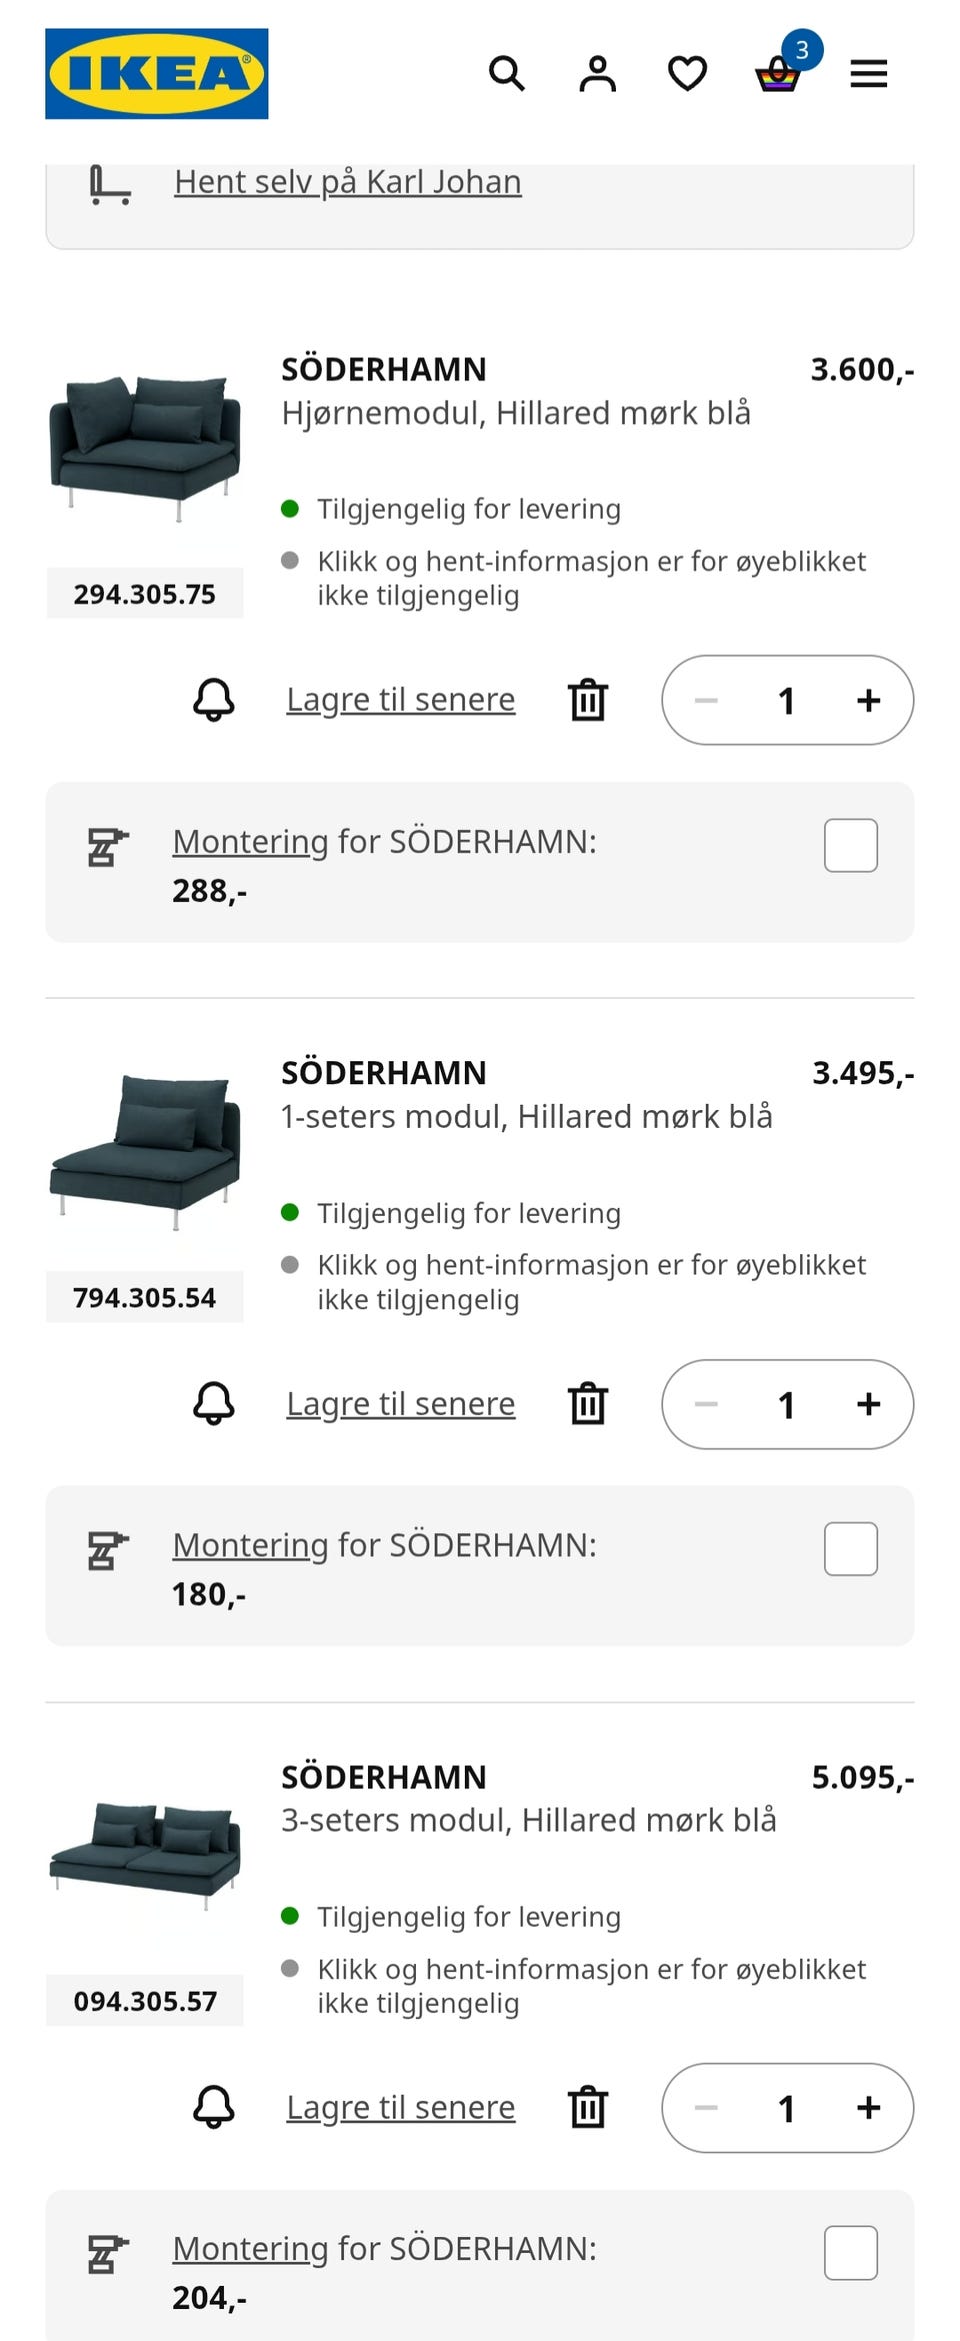Open the 3-seters modul product thumbnail

click(145, 1855)
